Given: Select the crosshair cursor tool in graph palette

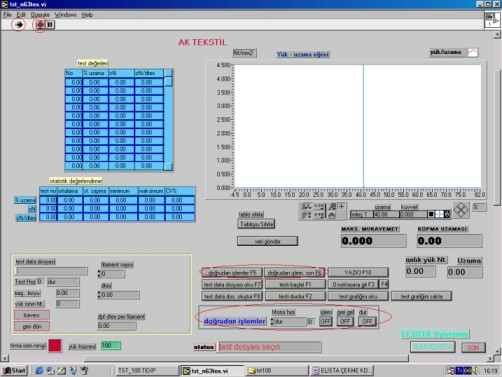Looking at the screenshot, I should pyautogui.click(x=342, y=207).
